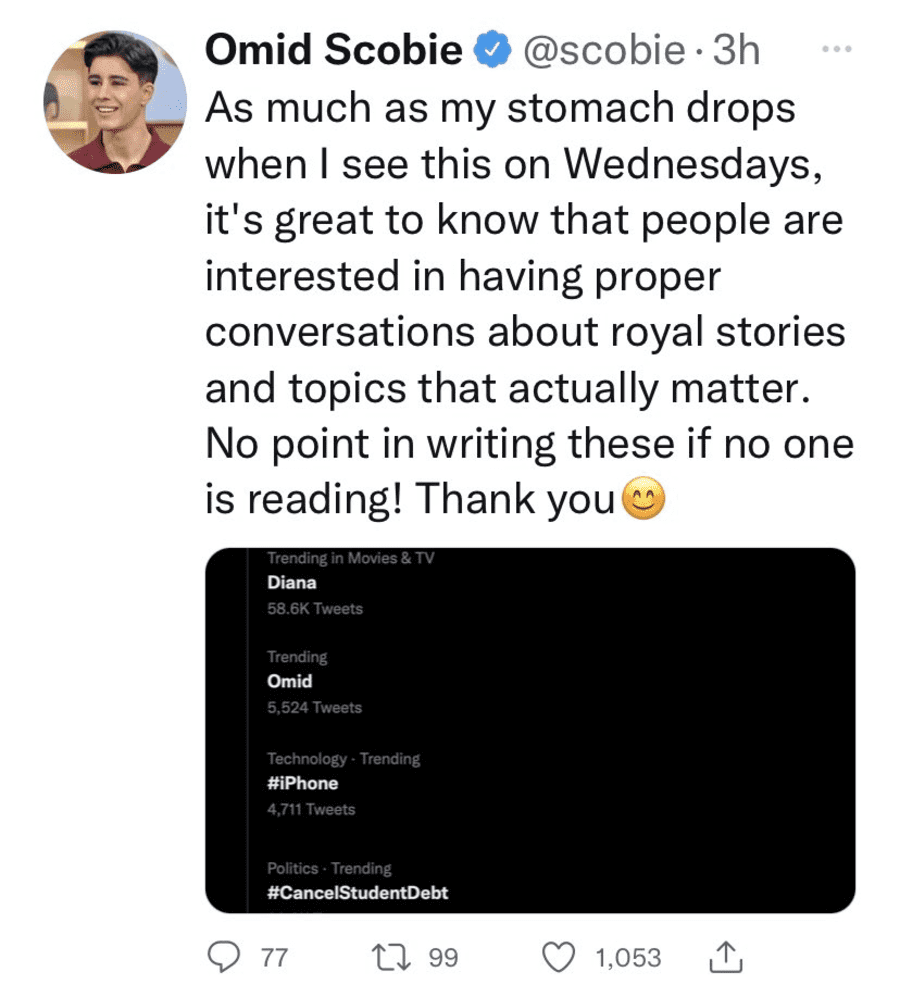The image size is (900, 997).
Task: Click the smiling emoji in the tweet
Action: pyautogui.click(x=643, y=497)
